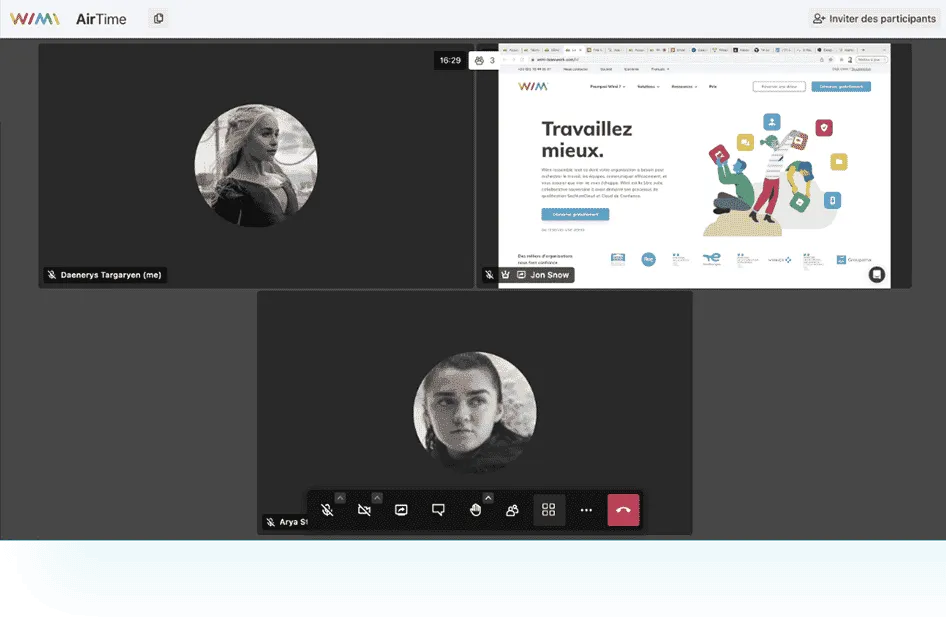Viewport: 946px width, 628px height.
Task: Click Arya's muted microphone indicator
Action: point(271,522)
